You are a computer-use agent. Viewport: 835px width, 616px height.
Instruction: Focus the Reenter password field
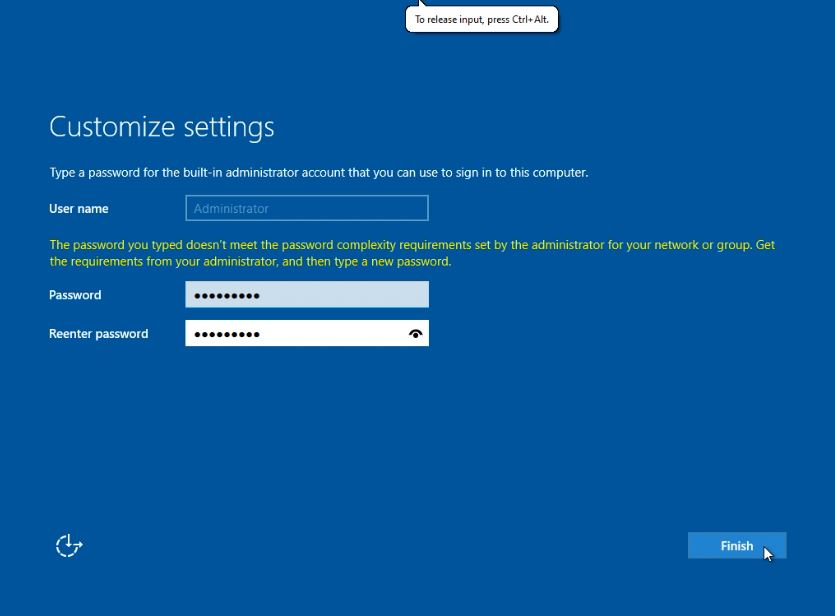click(307, 333)
